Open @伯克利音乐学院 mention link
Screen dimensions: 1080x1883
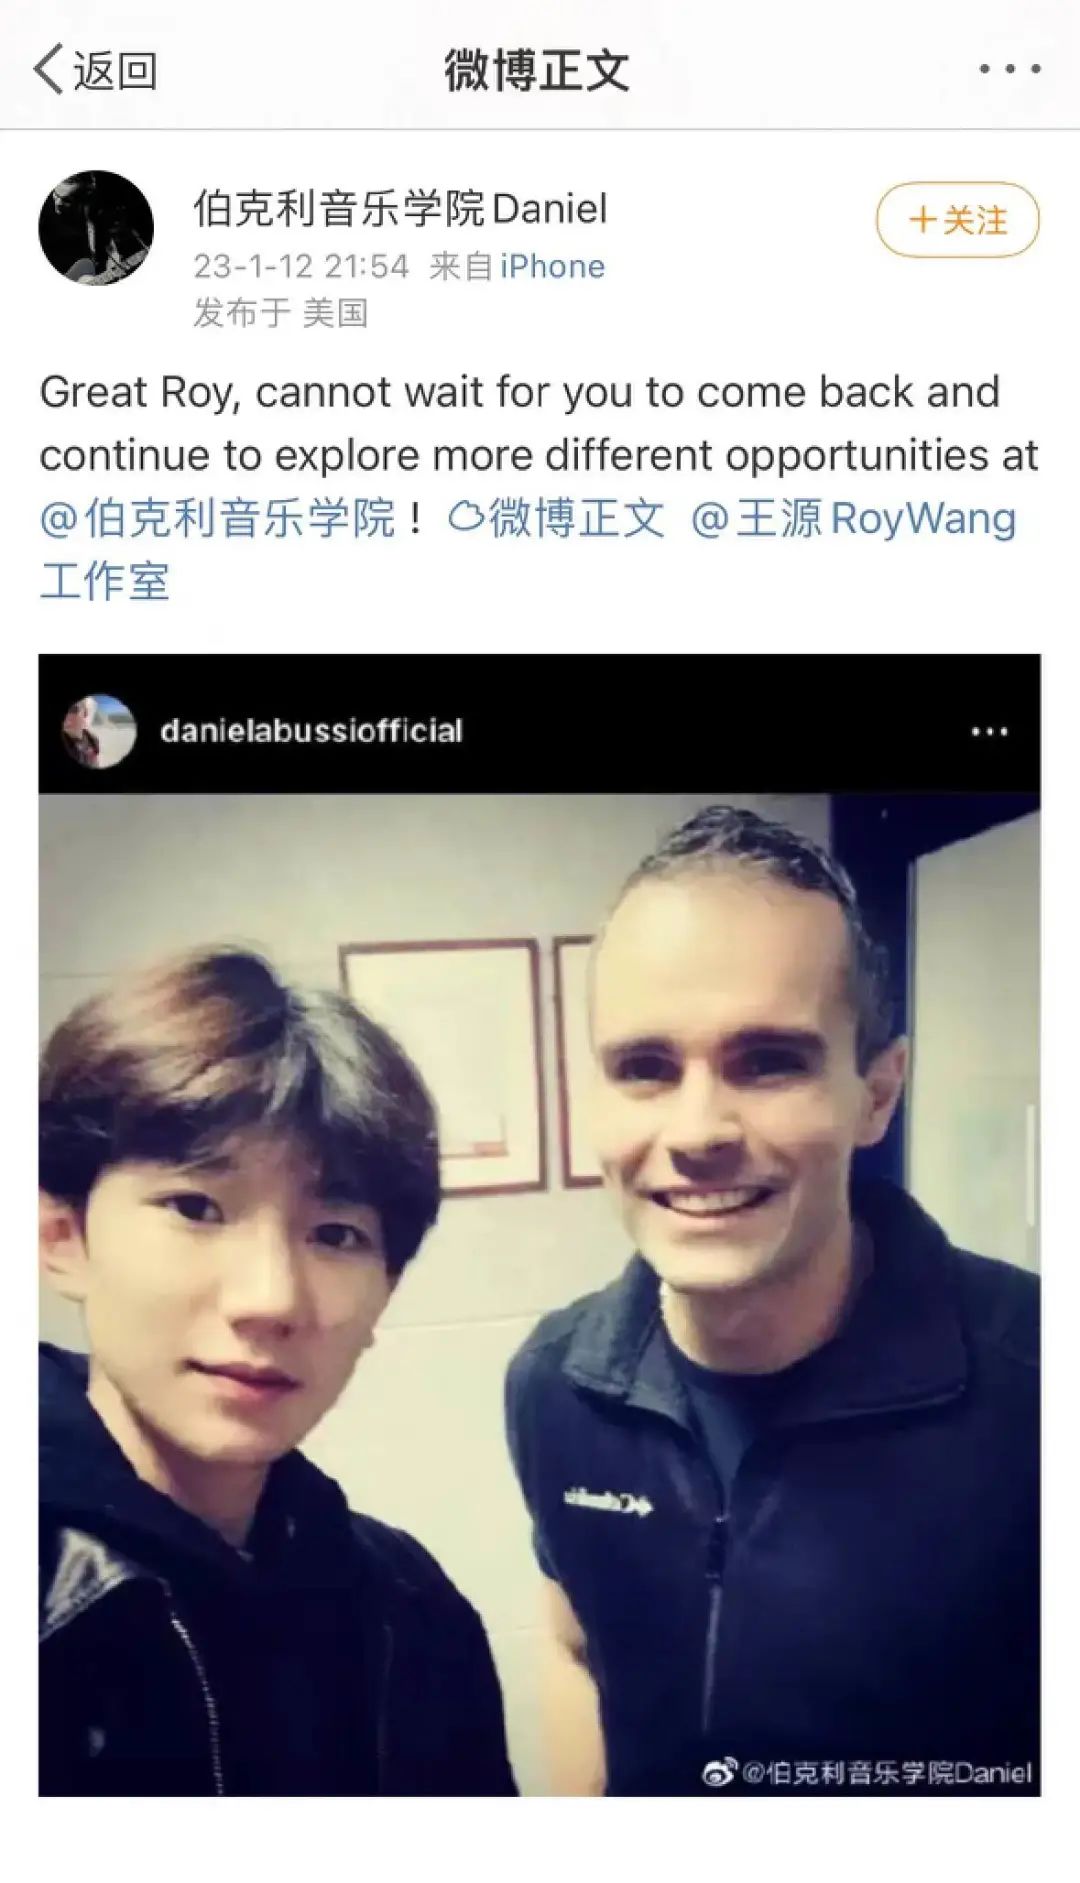[218, 518]
